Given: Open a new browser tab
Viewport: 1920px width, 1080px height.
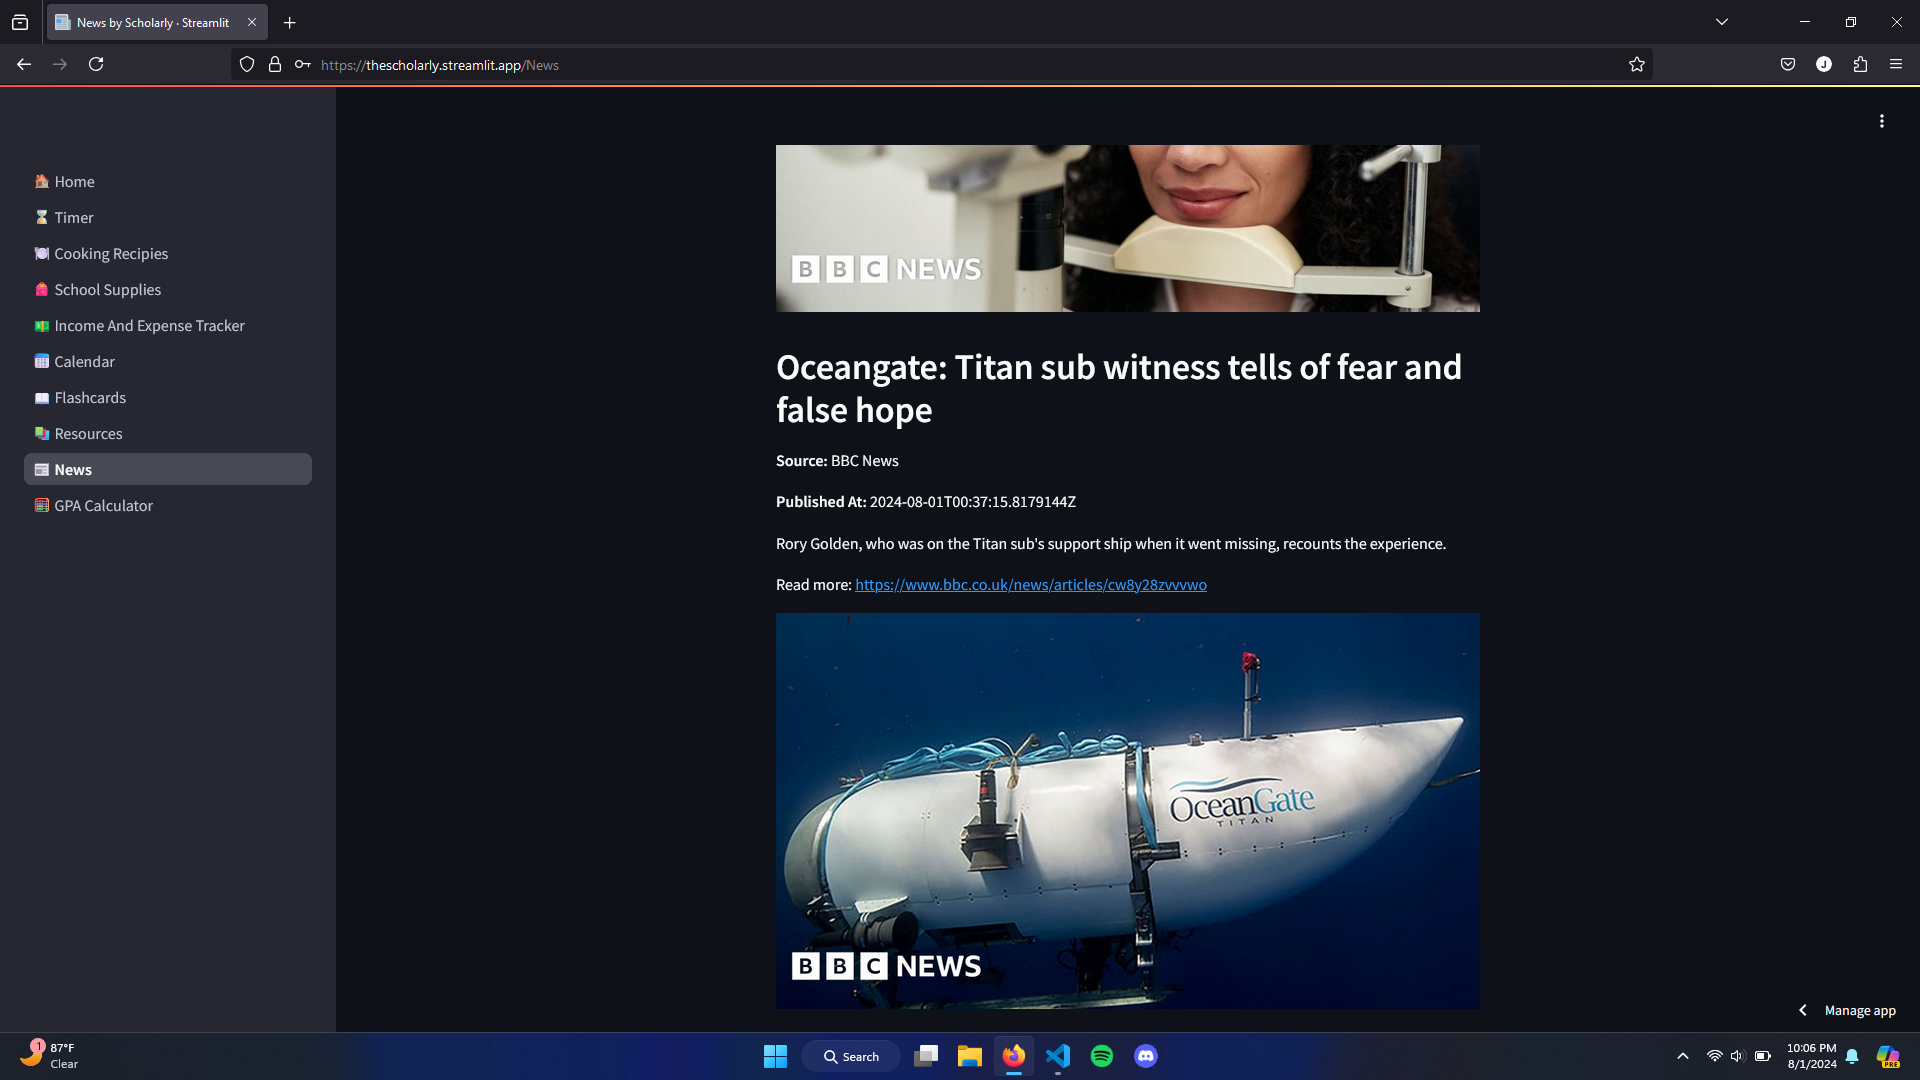Looking at the screenshot, I should click(290, 22).
